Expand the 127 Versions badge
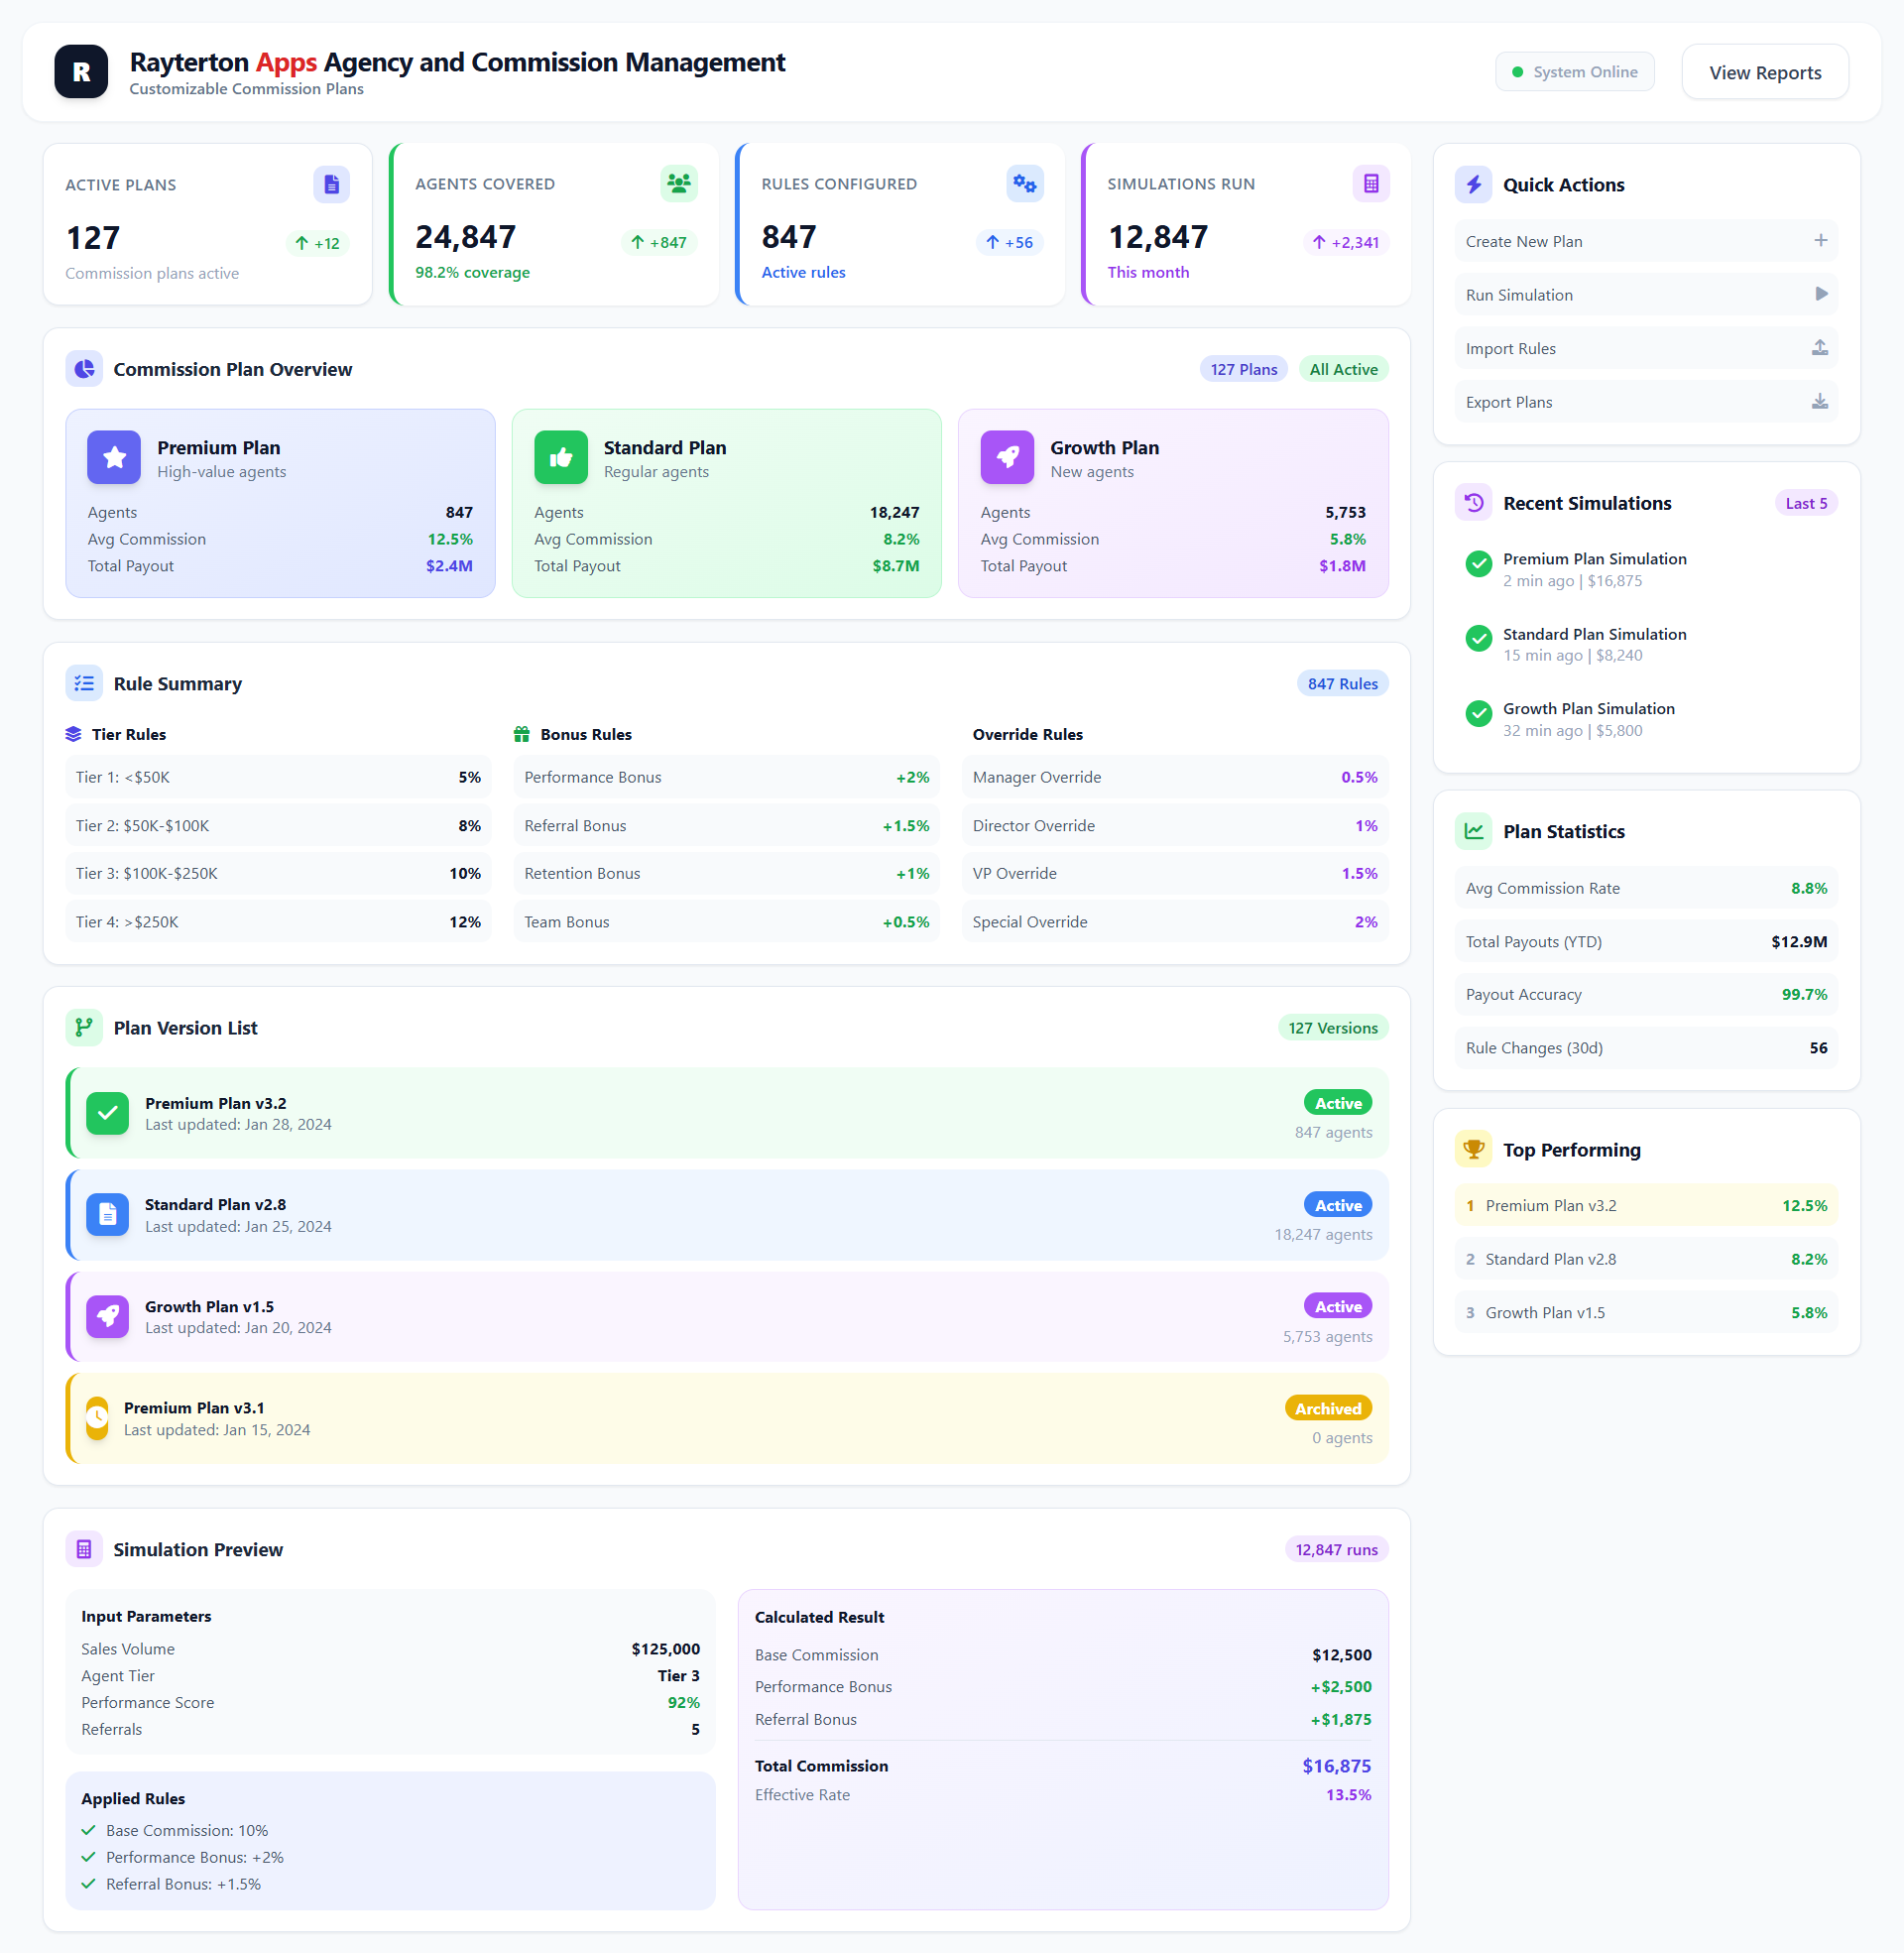 (x=1332, y=1027)
